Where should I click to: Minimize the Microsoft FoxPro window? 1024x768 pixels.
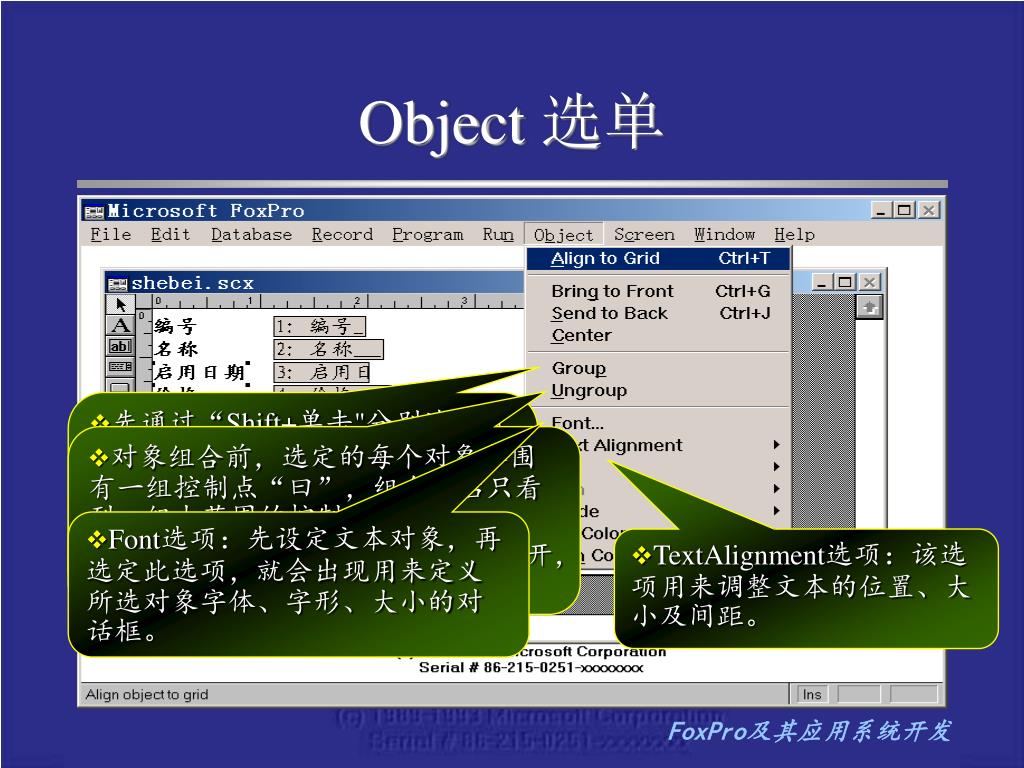[x=881, y=210]
